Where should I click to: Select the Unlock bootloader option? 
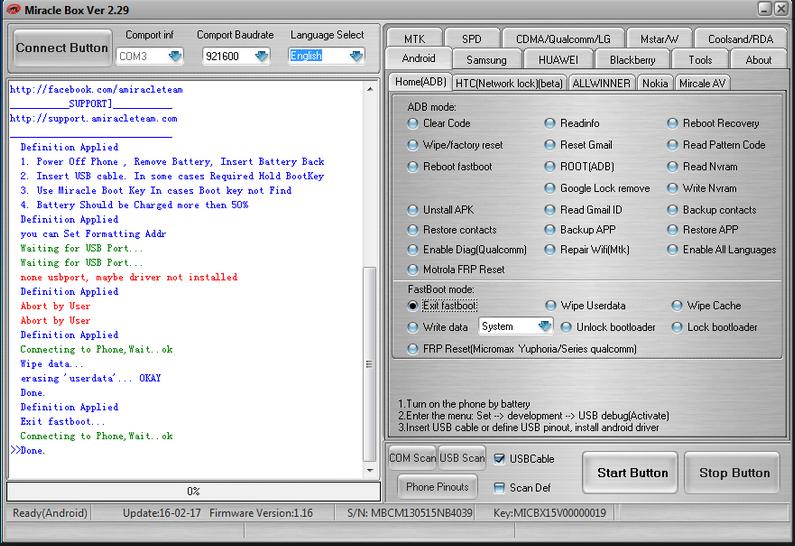click(x=608, y=327)
